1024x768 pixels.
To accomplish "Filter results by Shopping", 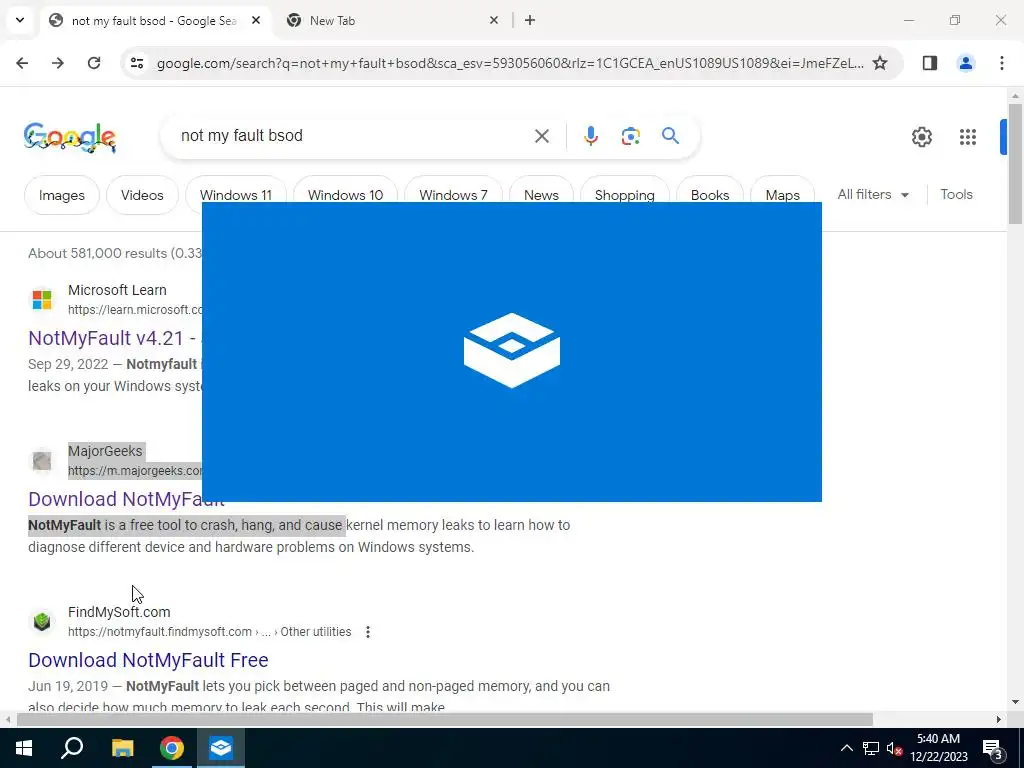I will 624,189.
